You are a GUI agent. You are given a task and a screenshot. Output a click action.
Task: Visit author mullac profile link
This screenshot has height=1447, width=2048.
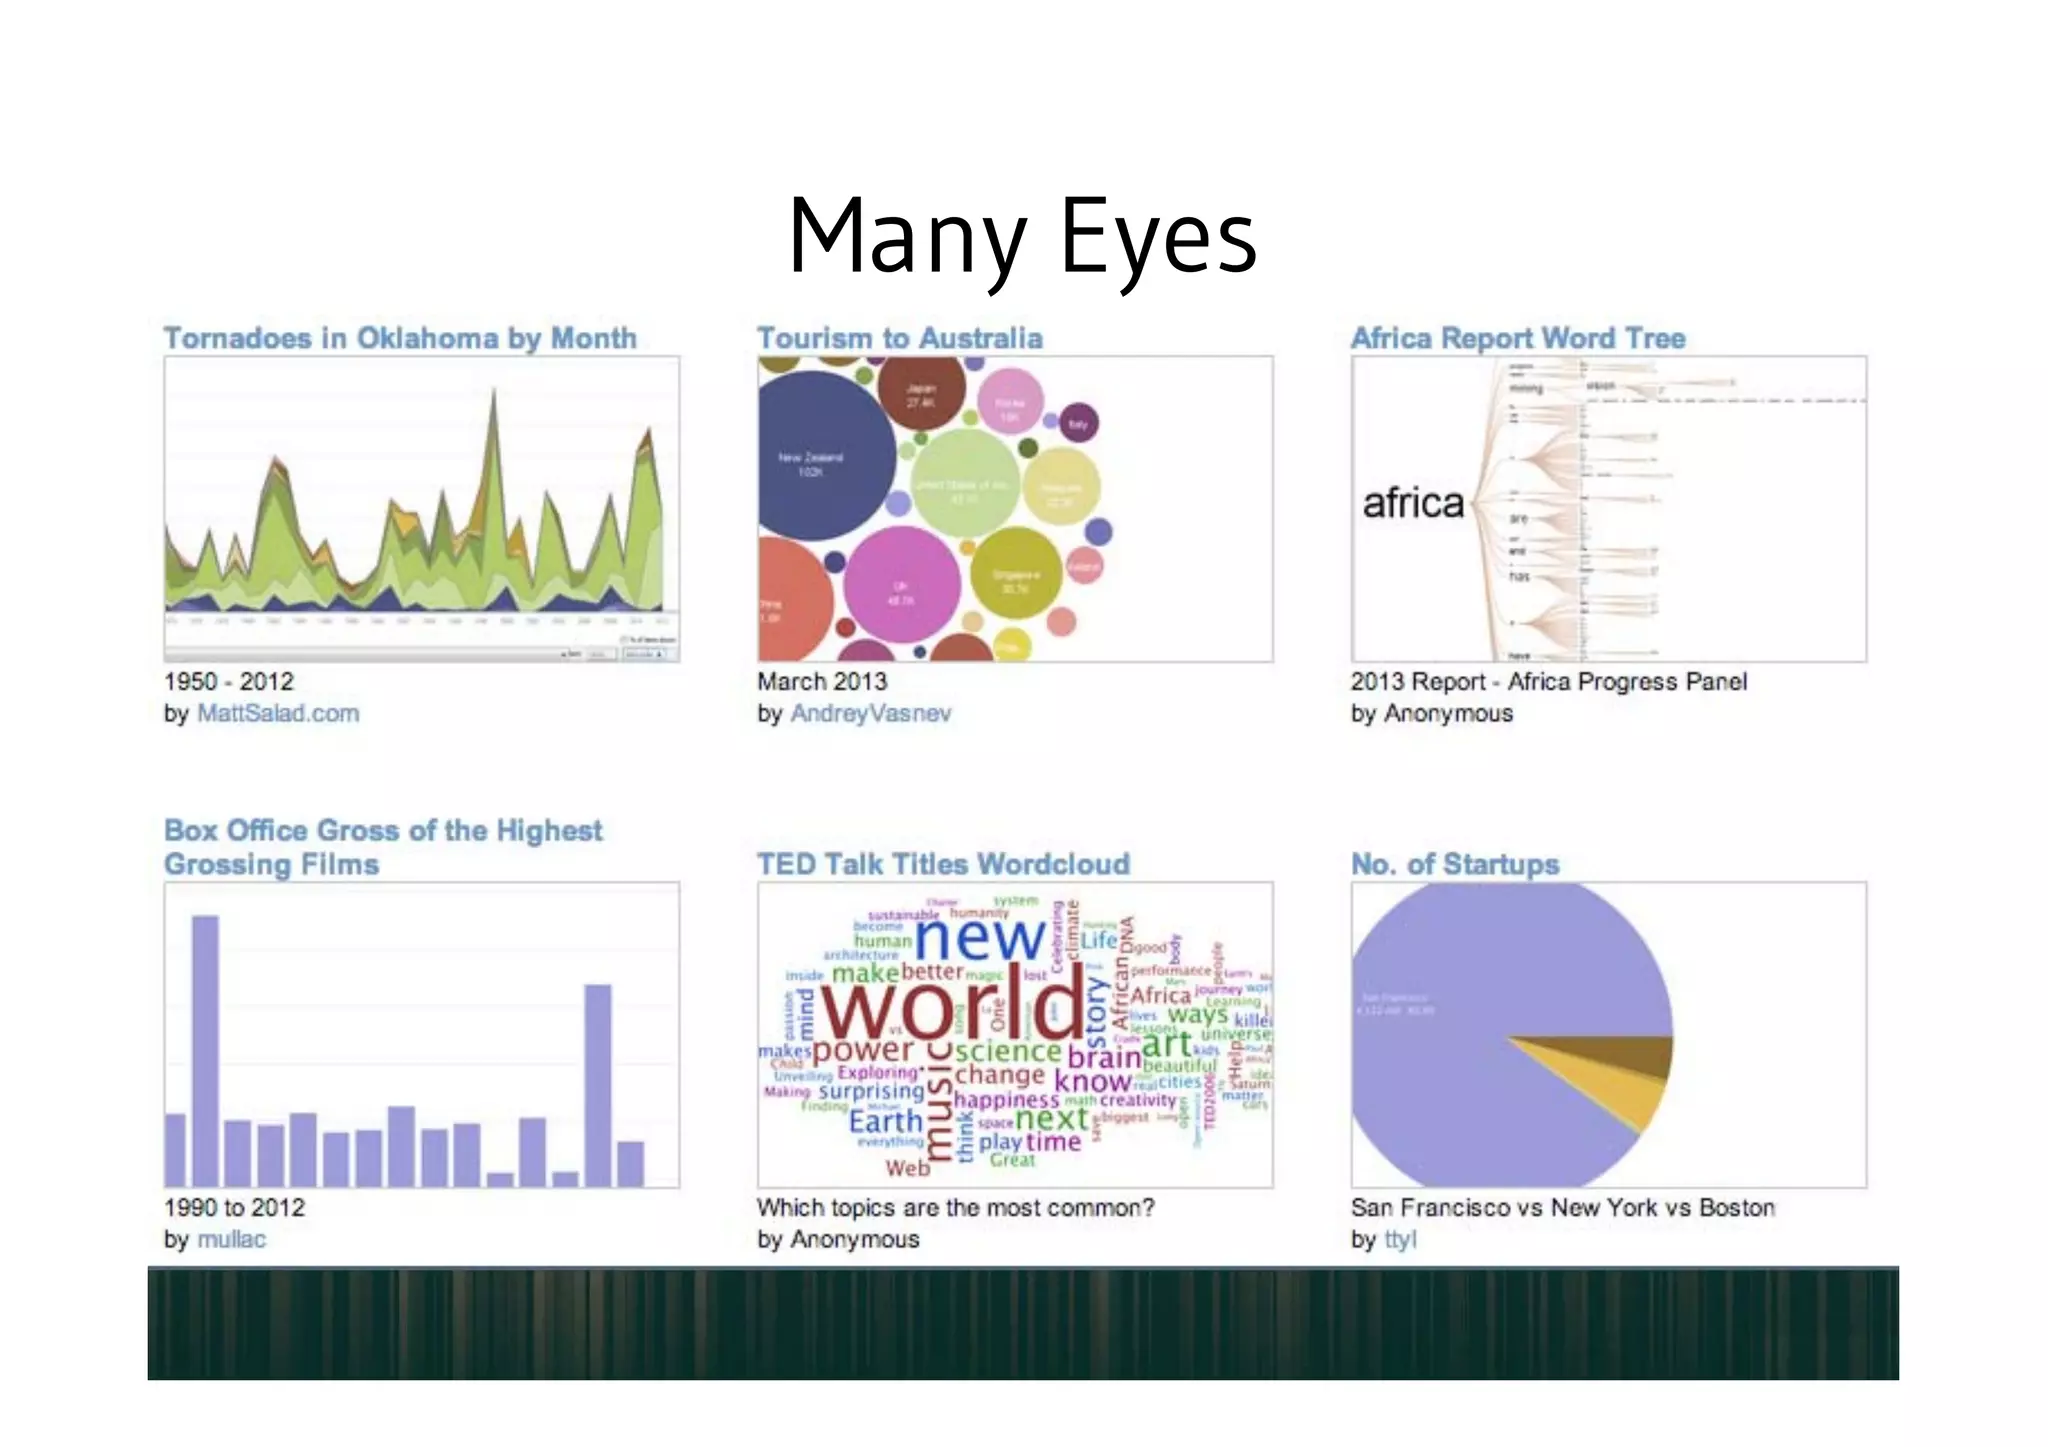[x=231, y=1239]
